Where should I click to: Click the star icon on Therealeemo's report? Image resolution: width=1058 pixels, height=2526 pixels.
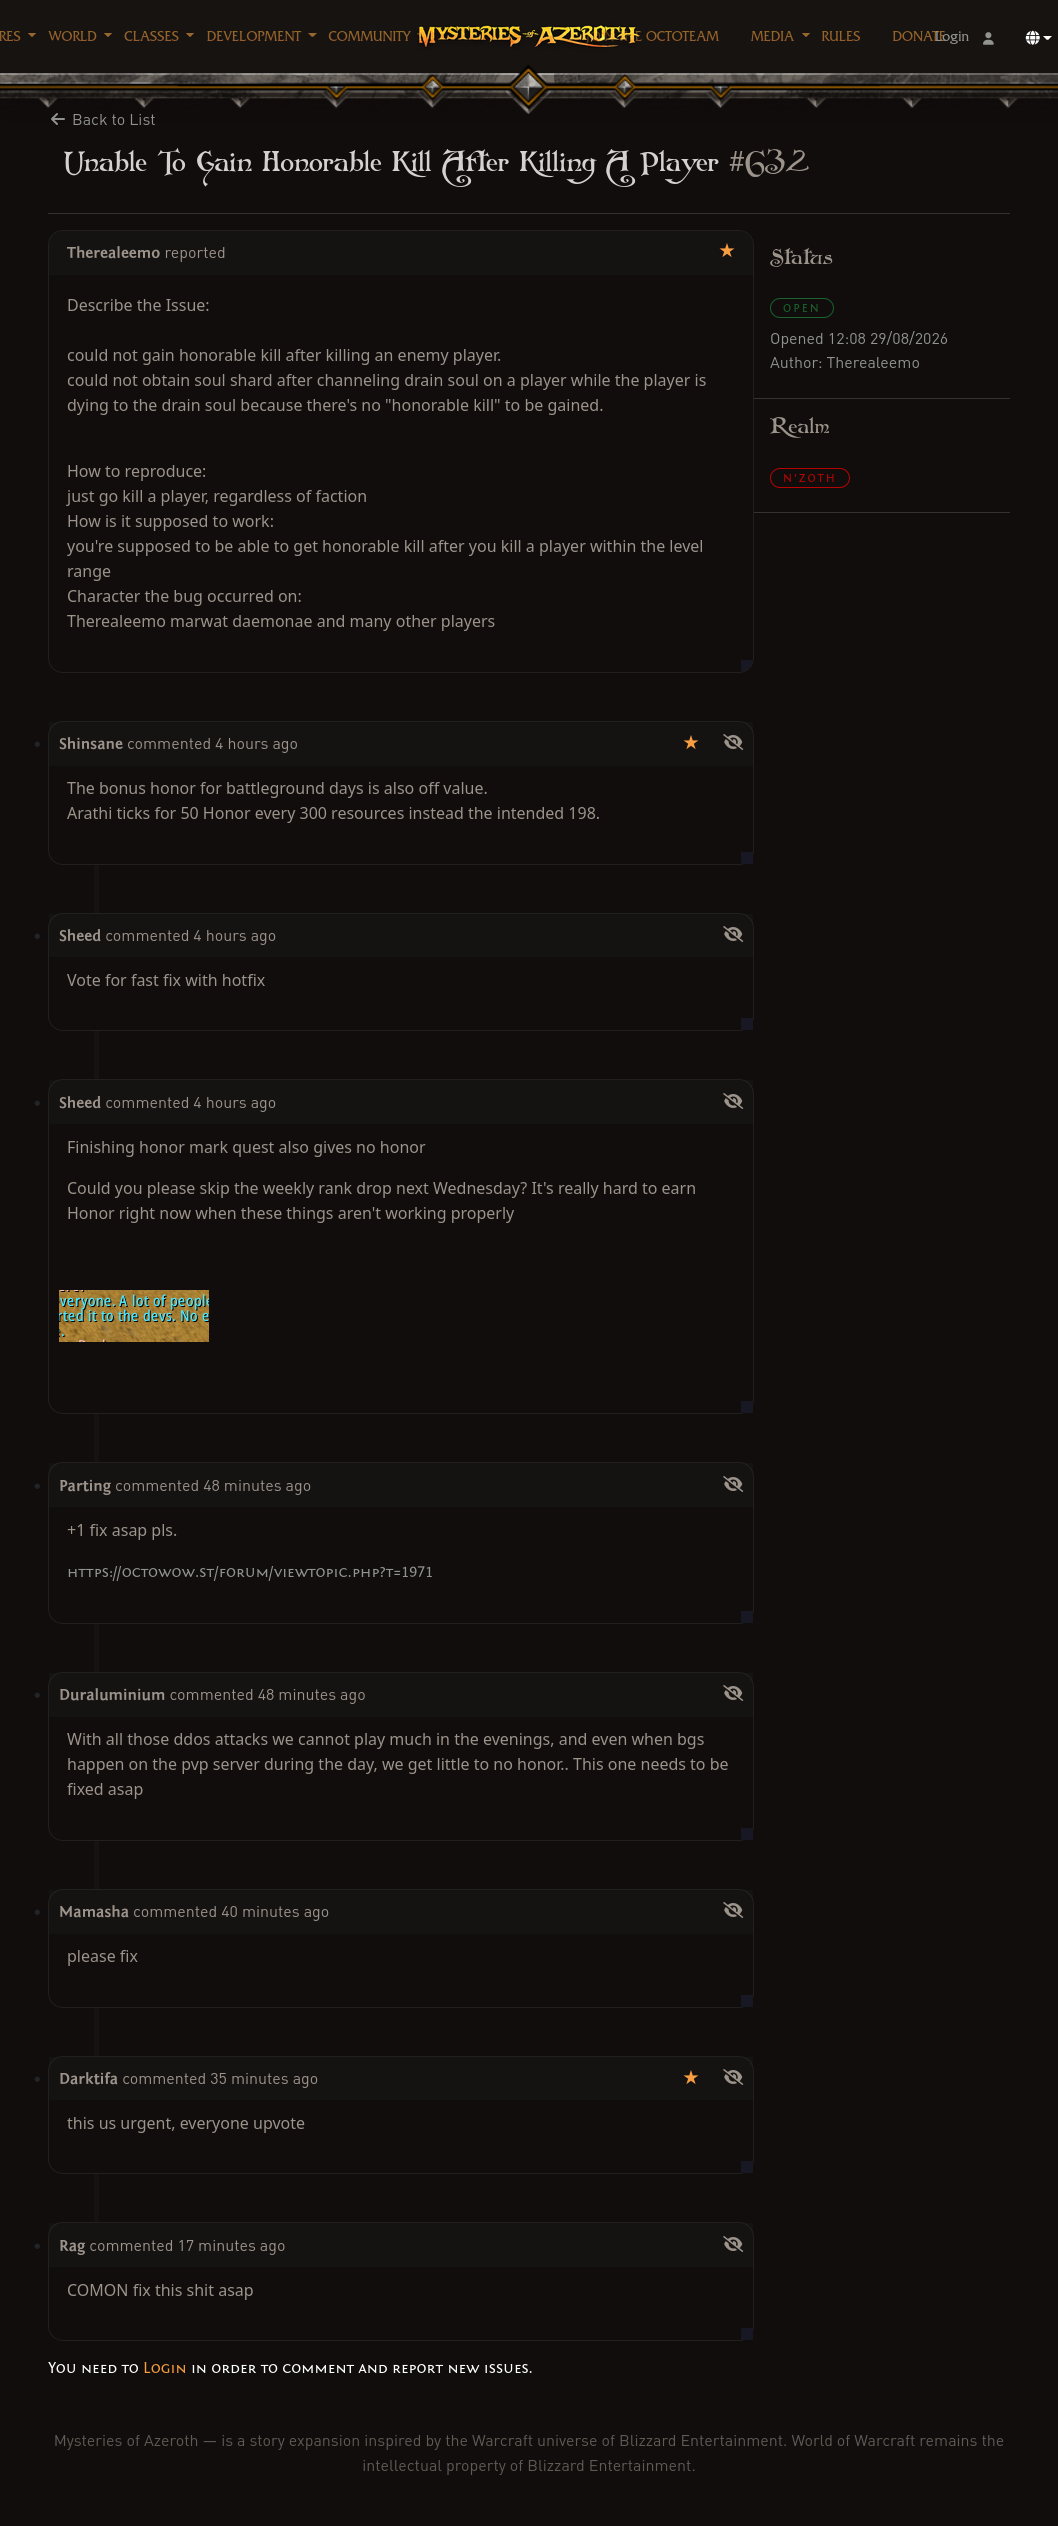coord(727,251)
